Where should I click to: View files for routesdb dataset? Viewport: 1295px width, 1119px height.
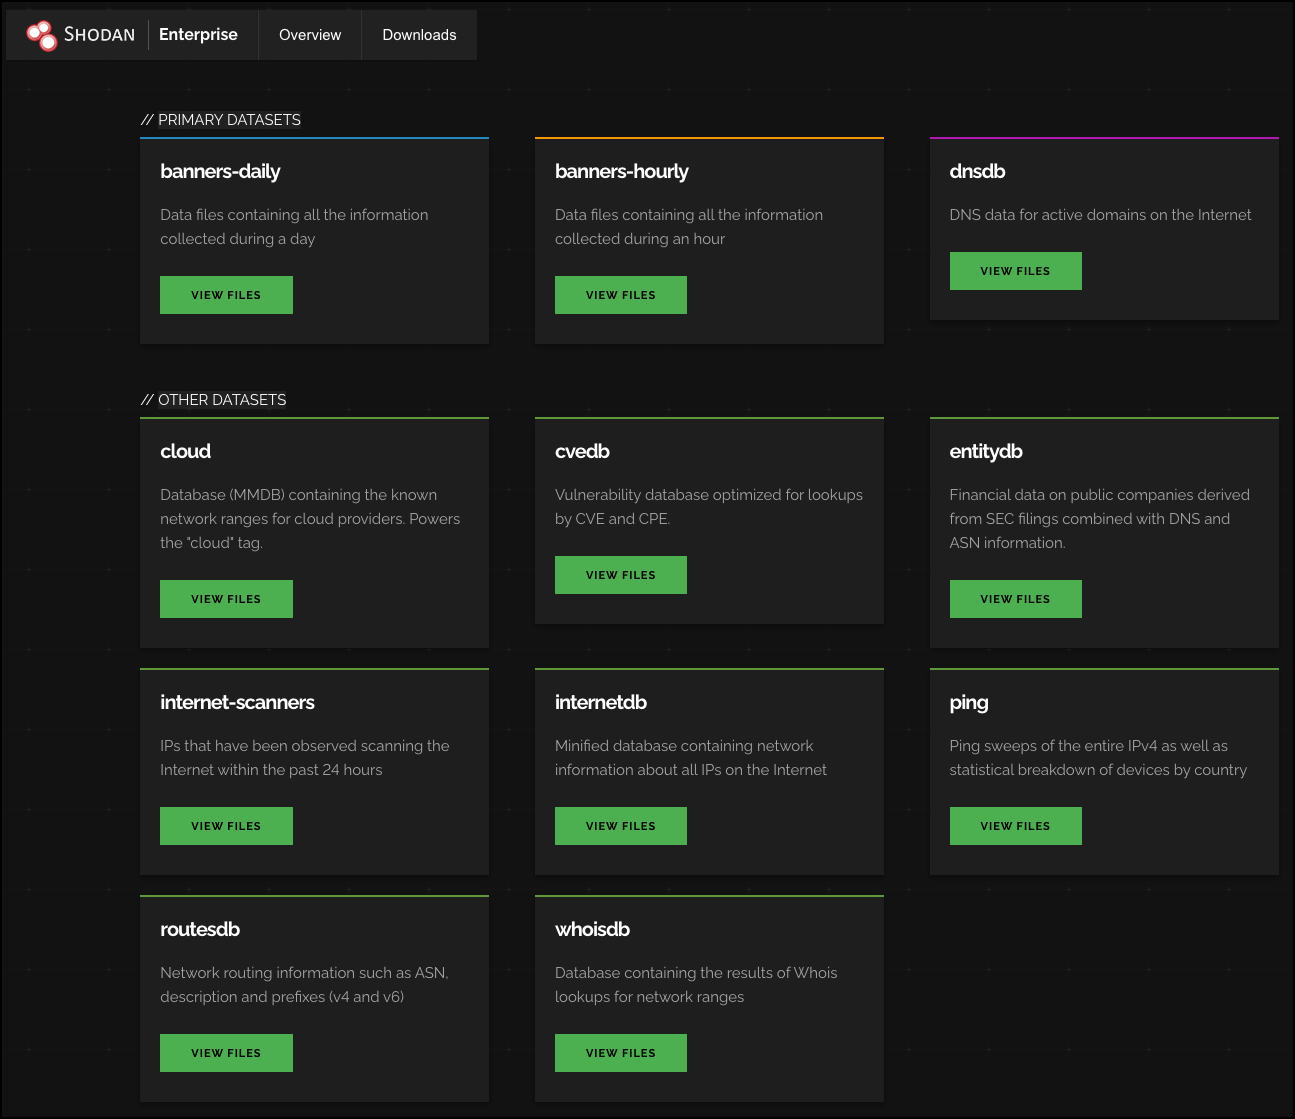tap(226, 1053)
